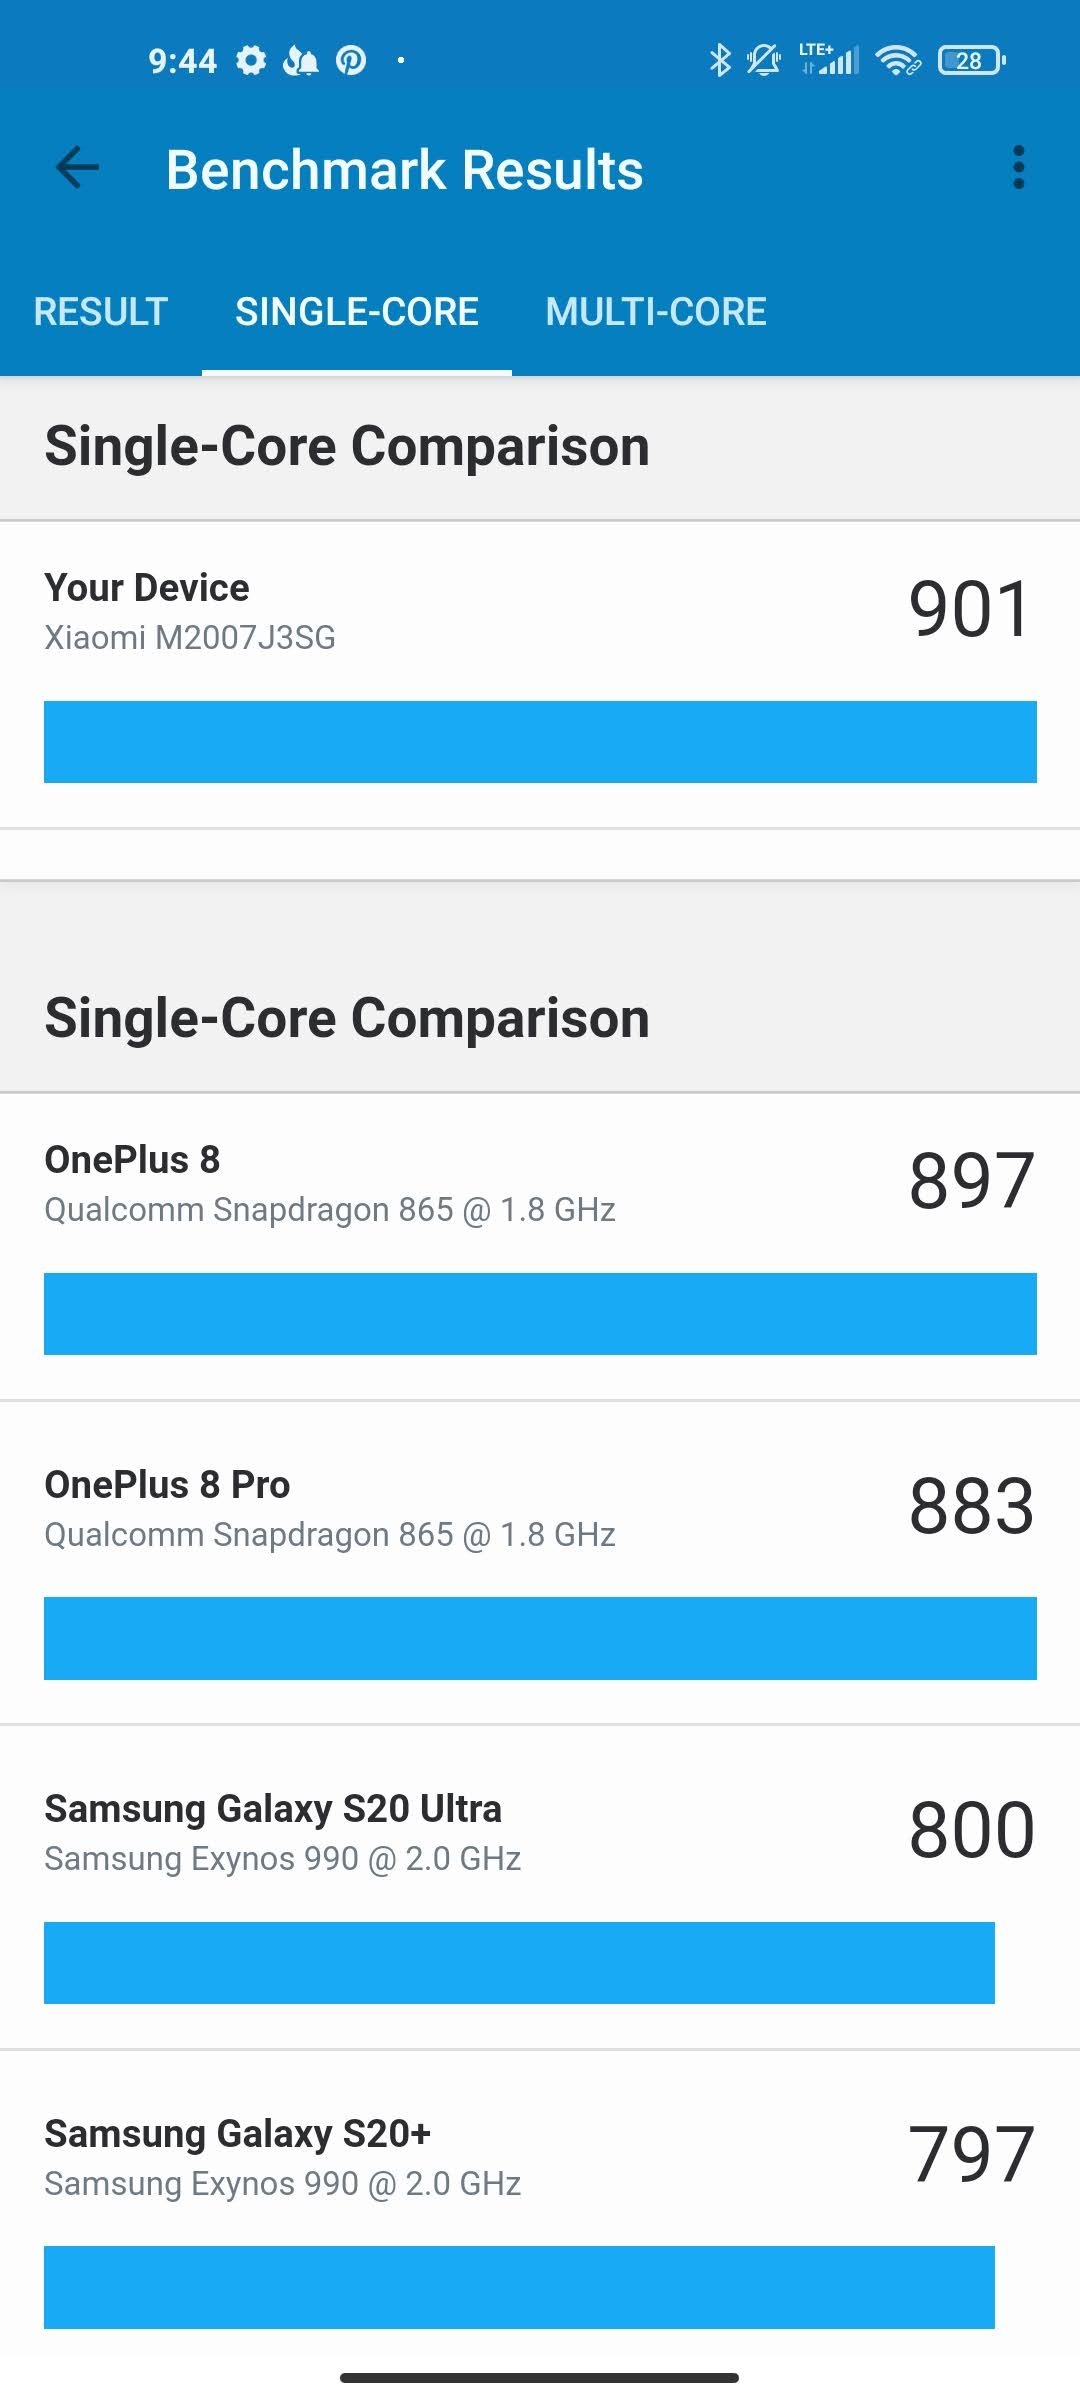Tap the OnePlus 8 comparison entry

point(540,1247)
